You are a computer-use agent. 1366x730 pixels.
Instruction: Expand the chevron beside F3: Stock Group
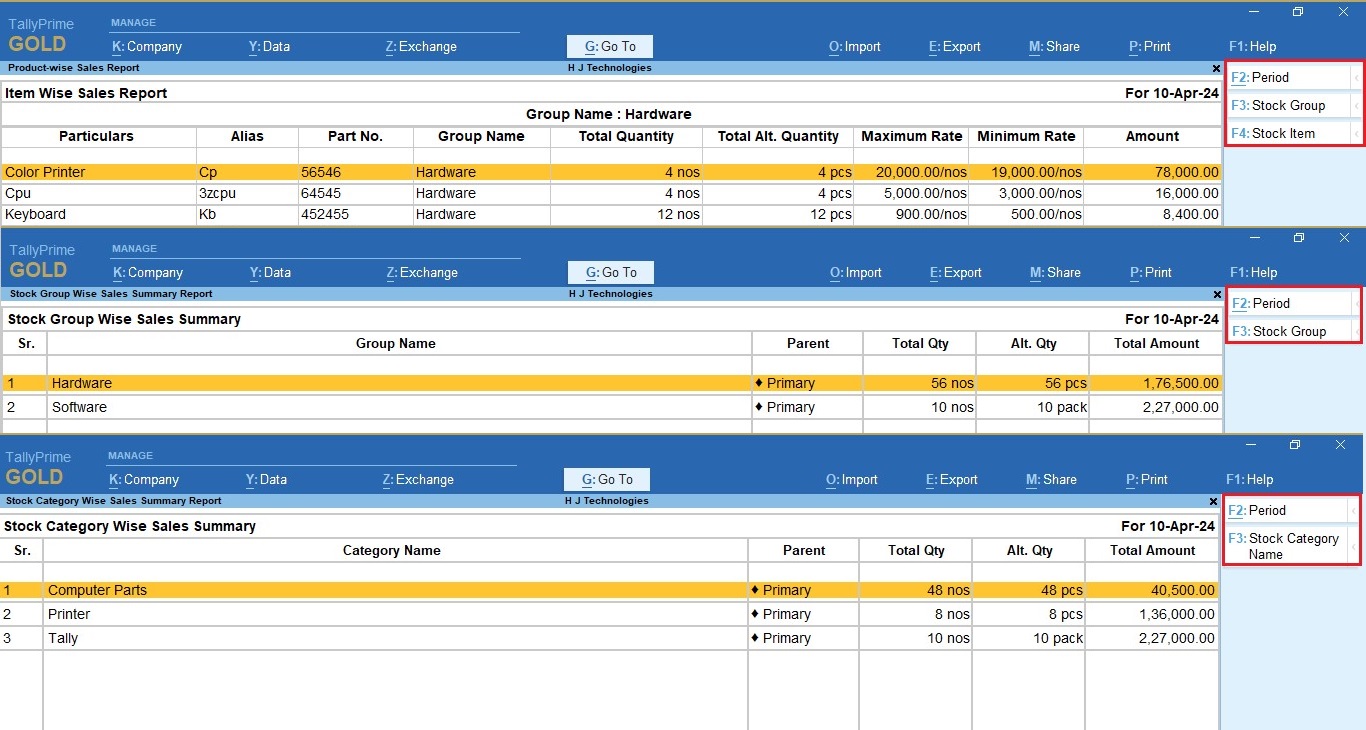point(1358,104)
